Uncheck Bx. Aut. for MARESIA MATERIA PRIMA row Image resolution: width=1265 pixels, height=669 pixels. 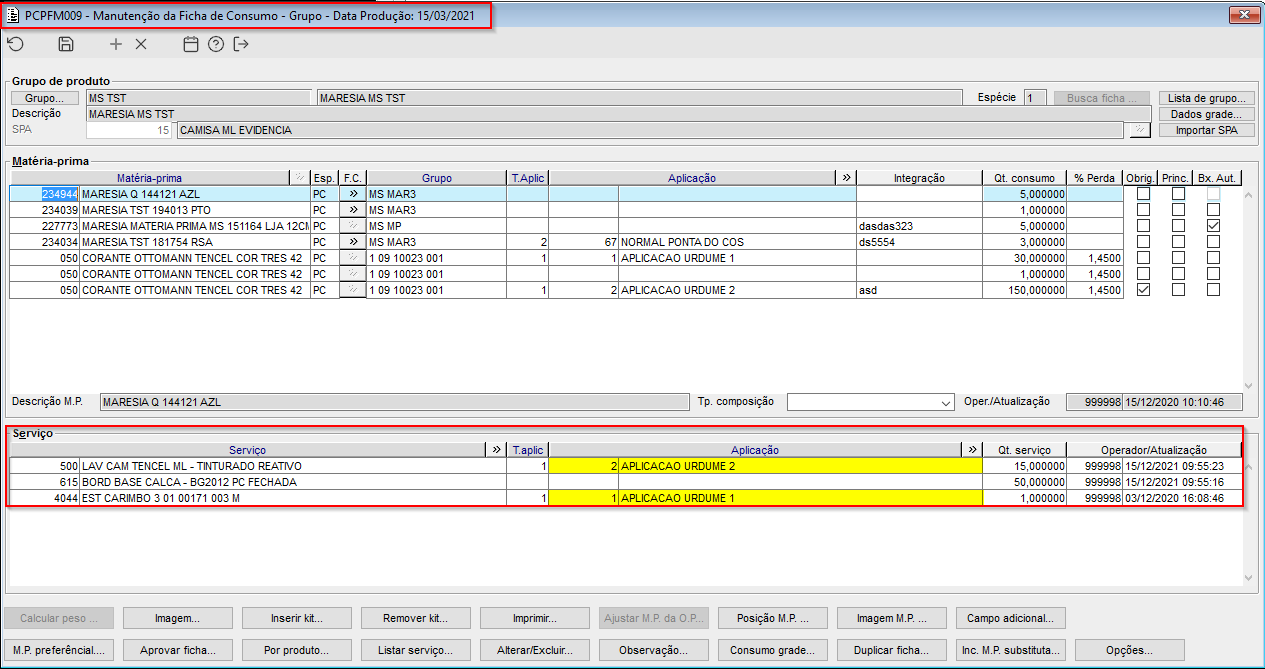point(1213,226)
